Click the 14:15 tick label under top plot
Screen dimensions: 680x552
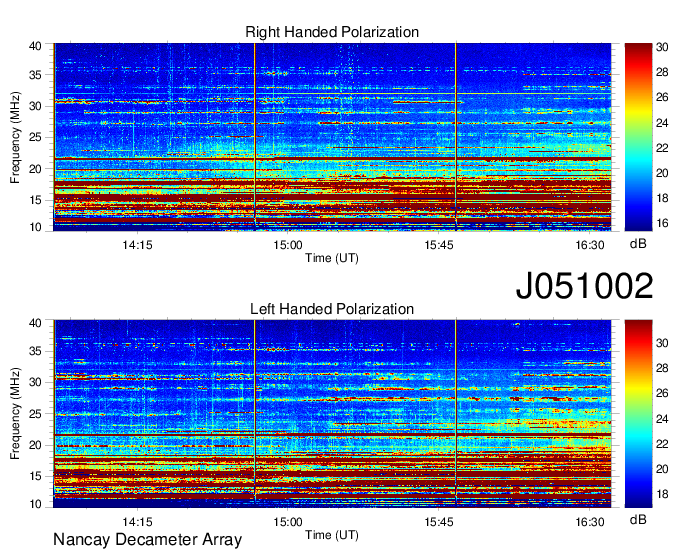[137, 245]
